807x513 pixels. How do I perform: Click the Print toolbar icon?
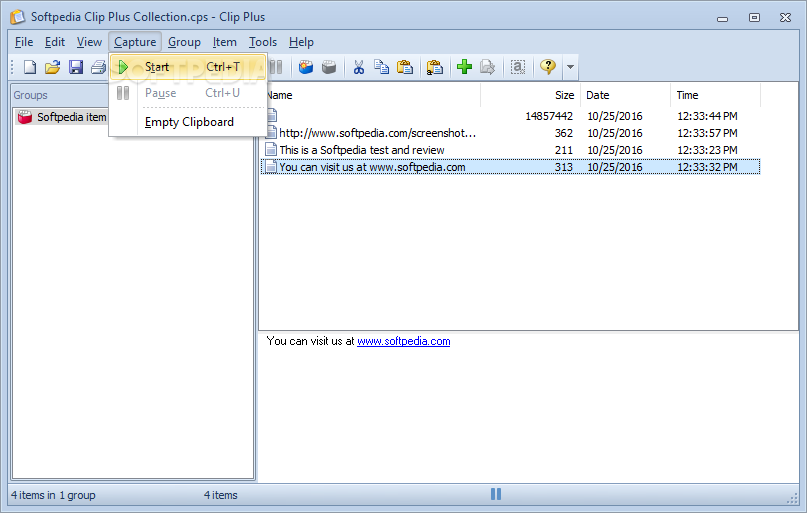pos(99,67)
